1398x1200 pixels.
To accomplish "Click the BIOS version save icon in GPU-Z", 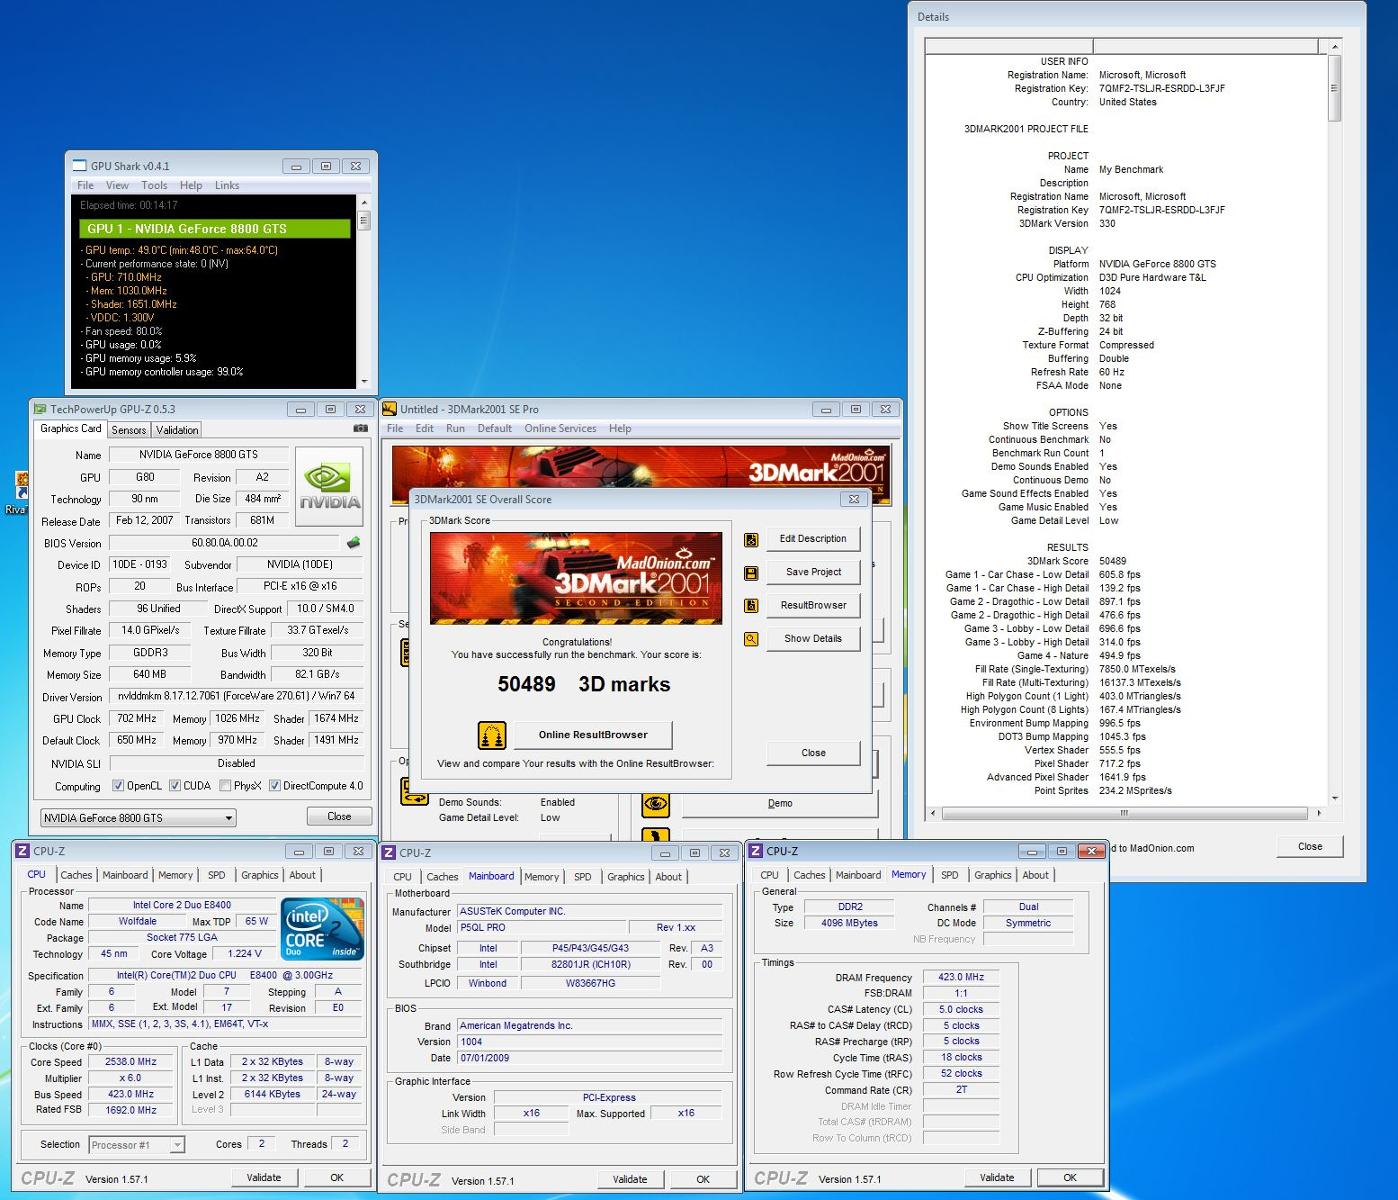I will (x=353, y=543).
